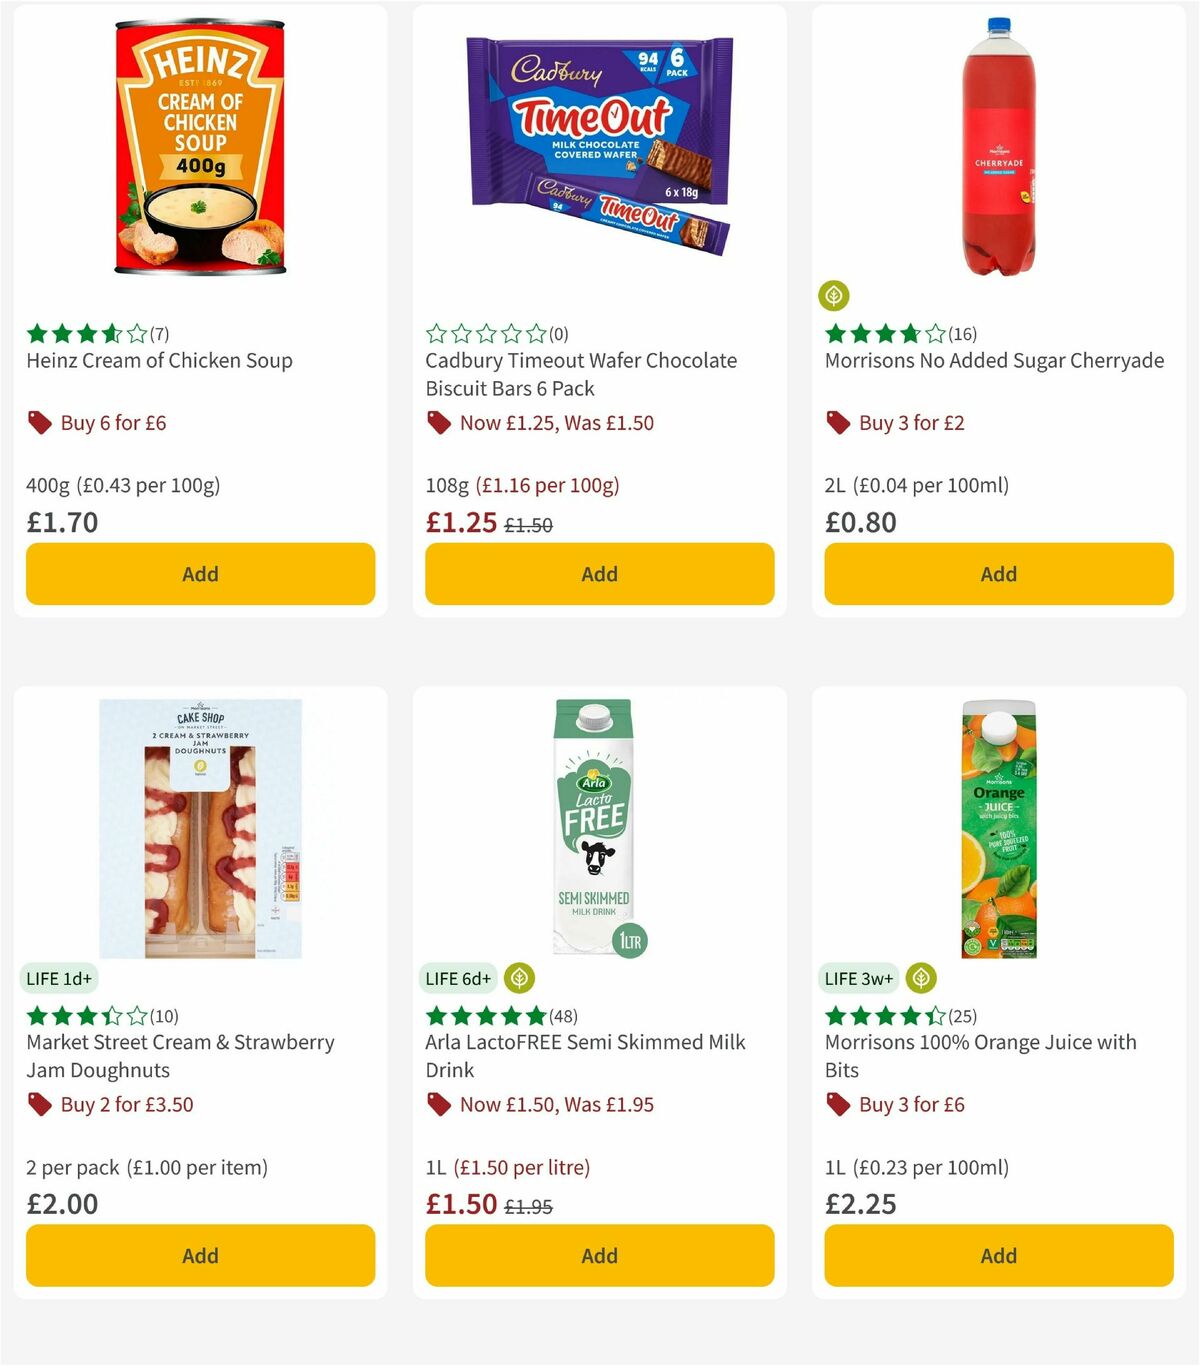The width and height of the screenshot is (1200, 1366).
Task: Open the Heinz Cream of Chicken Soup product page
Action: pyautogui.click(x=158, y=361)
